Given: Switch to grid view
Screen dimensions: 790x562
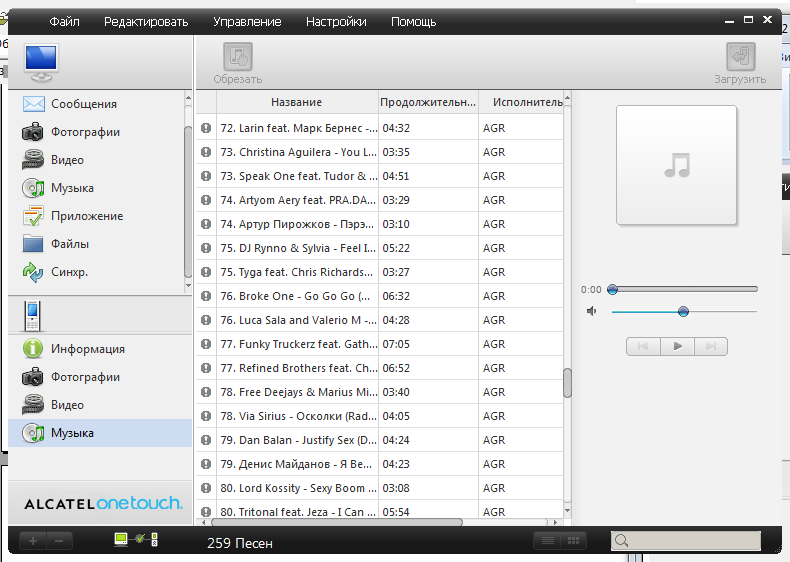Looking at the screenshot, I should 573,541.
